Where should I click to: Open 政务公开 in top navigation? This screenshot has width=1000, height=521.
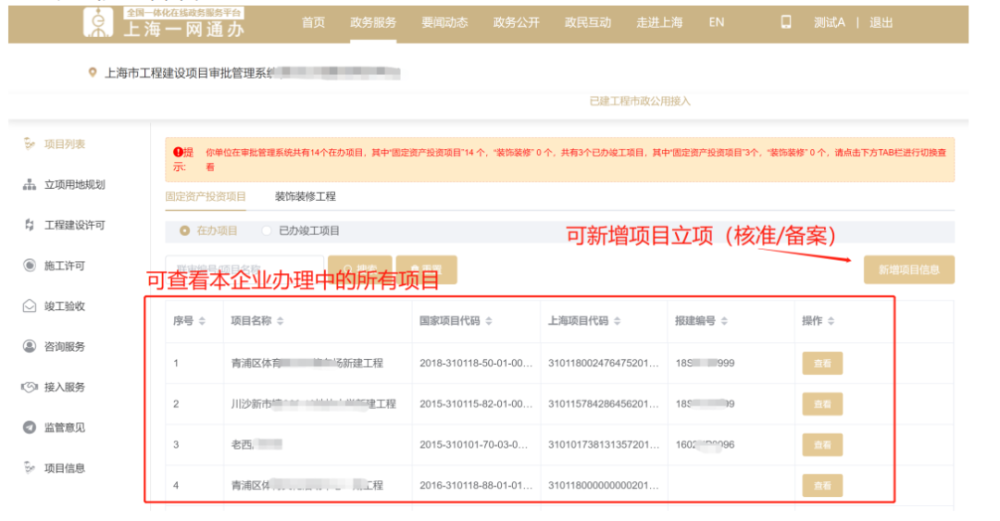coord(516,22)
